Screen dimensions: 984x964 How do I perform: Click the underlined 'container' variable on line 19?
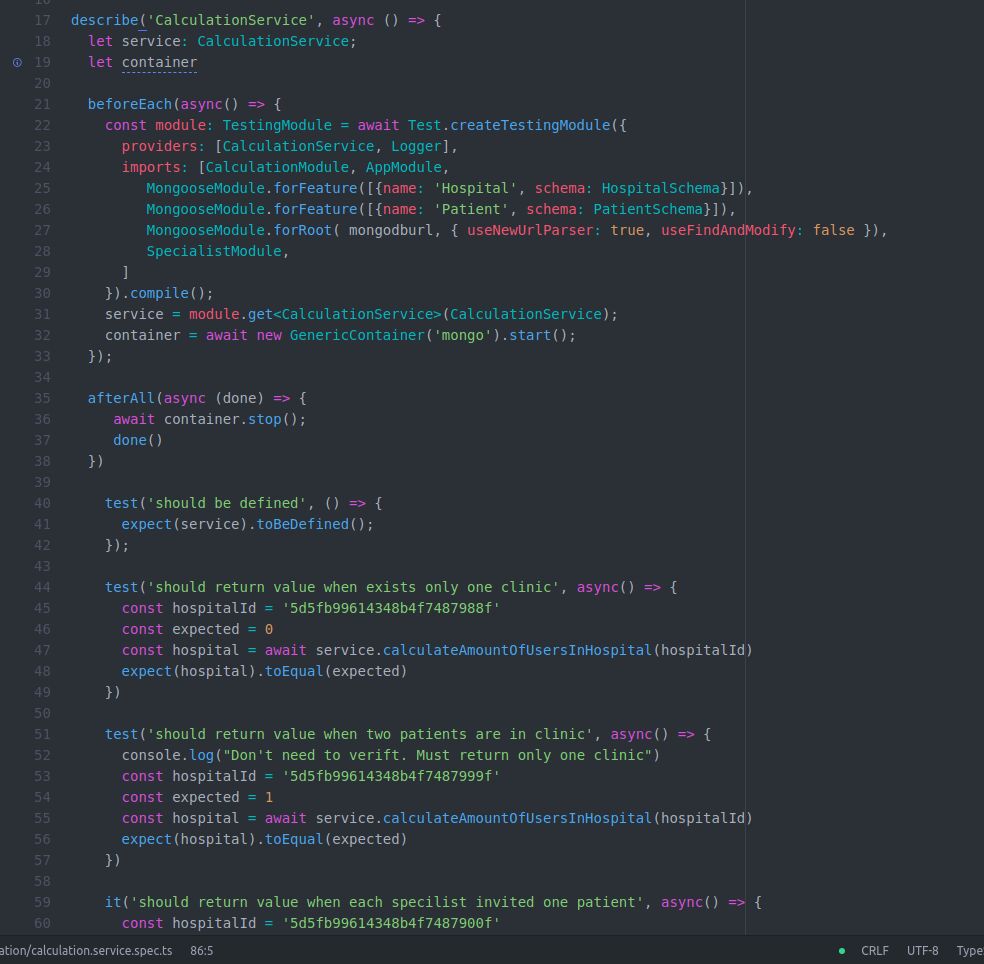coord(159,62)
